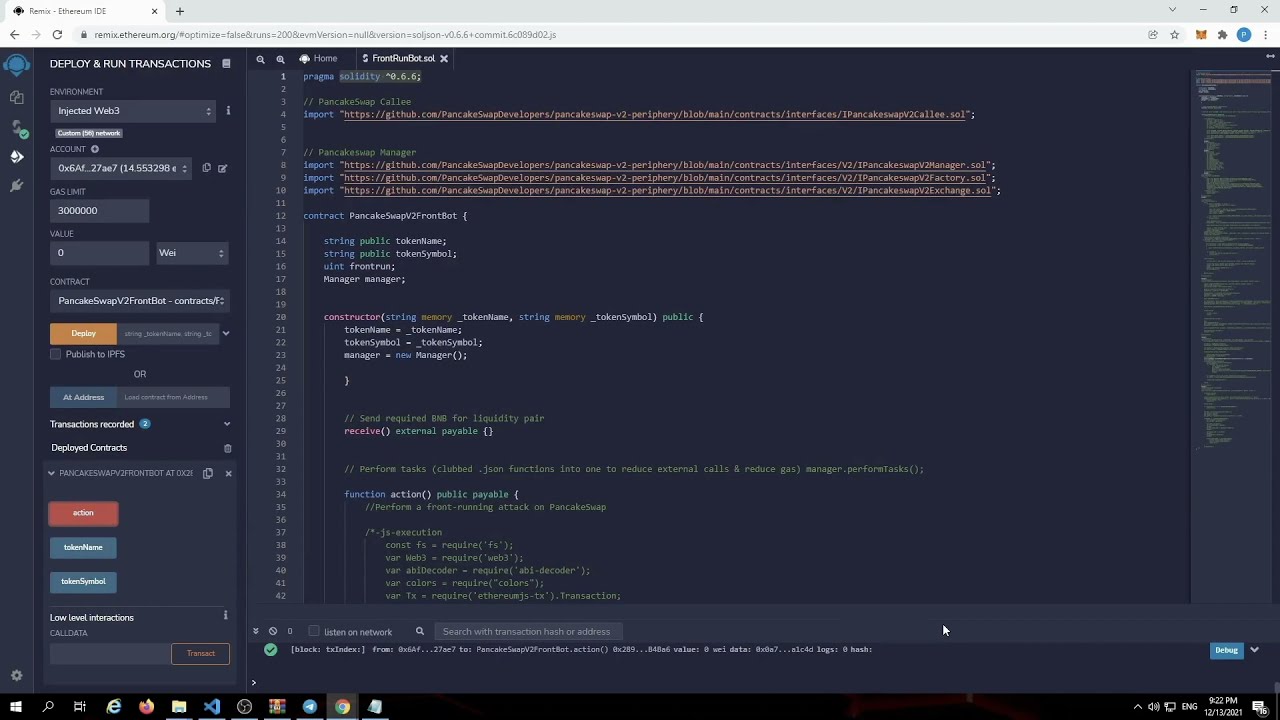This screenshot has height=720, width=1280.
Task: Open the Chrome profile avatar
Action: [x=1244, y=34]
